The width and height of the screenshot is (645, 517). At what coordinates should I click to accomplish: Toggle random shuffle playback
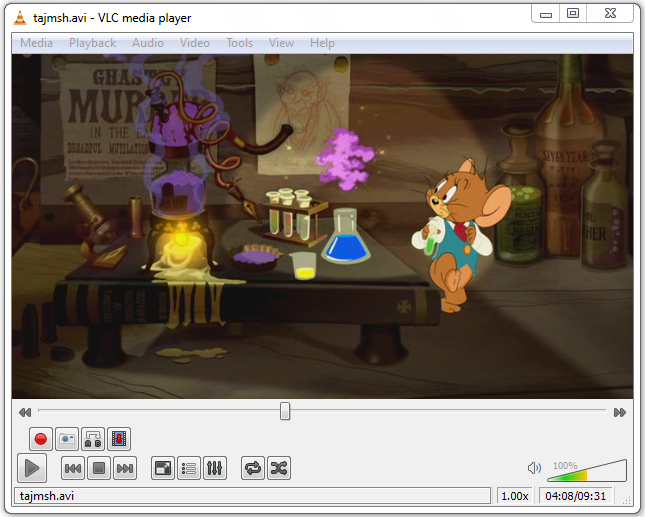coord(279,468)
